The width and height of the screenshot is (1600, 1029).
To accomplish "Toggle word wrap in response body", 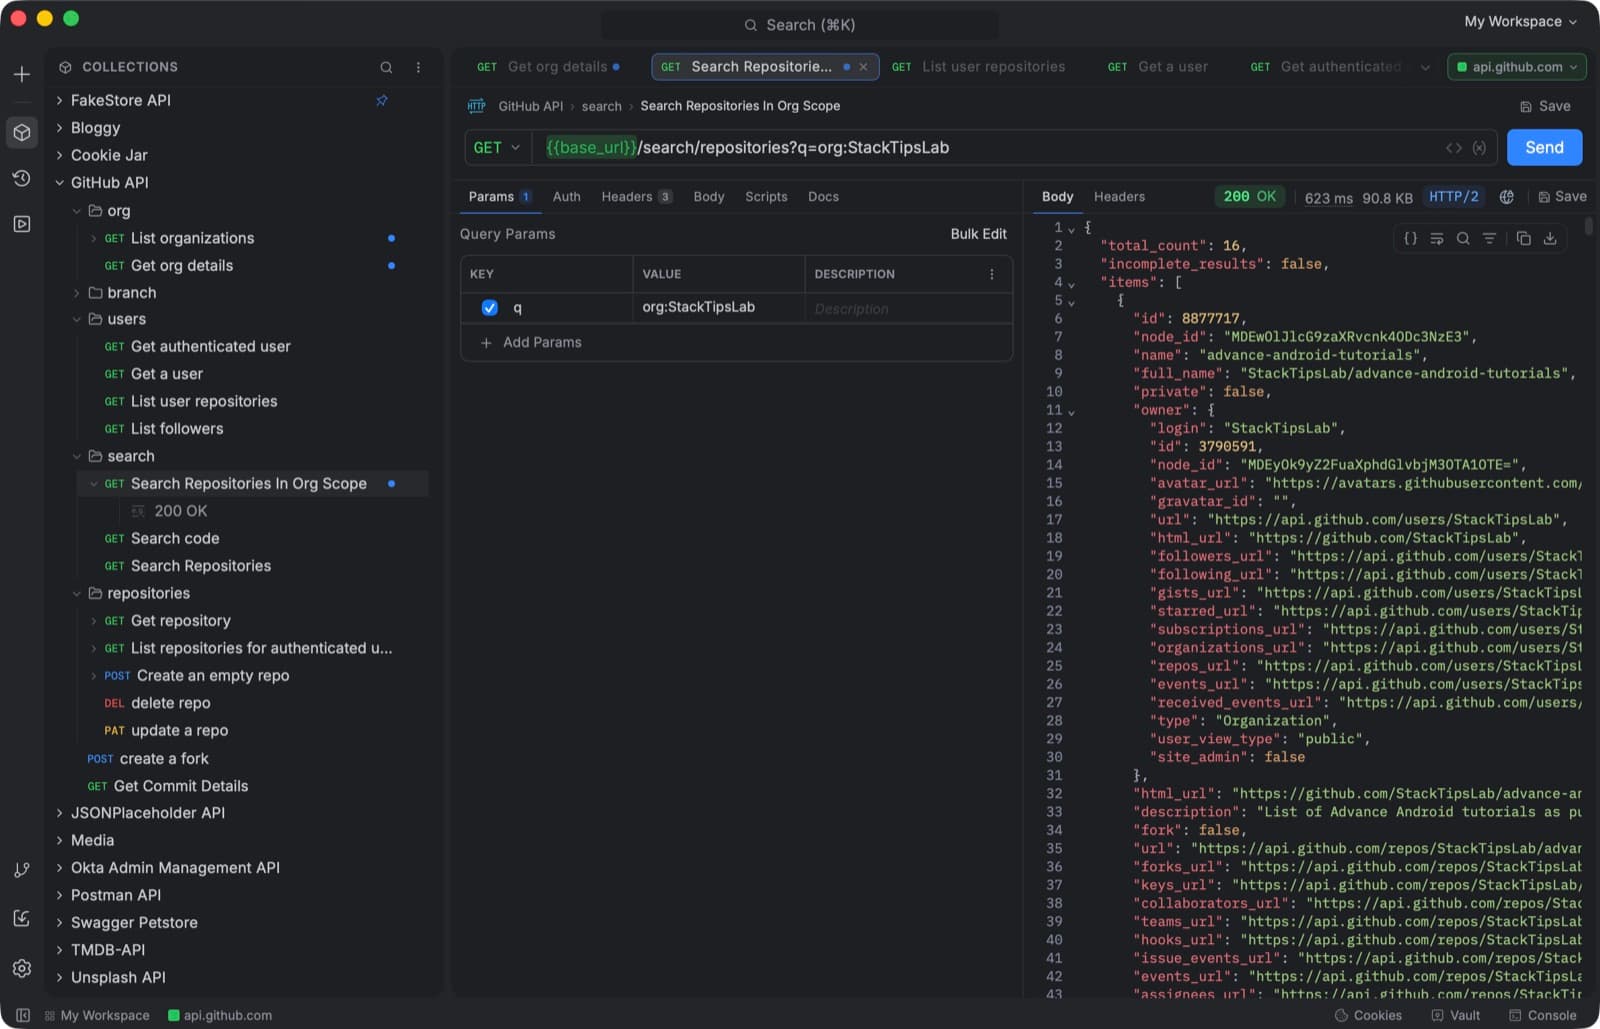I will [x=1436, y=238].
